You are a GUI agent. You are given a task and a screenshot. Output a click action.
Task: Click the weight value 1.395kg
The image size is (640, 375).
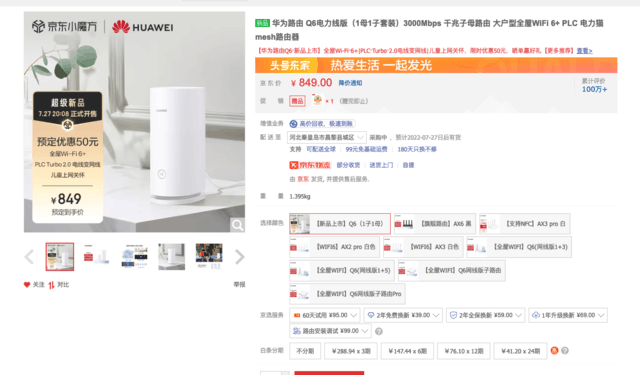[300, 197]
